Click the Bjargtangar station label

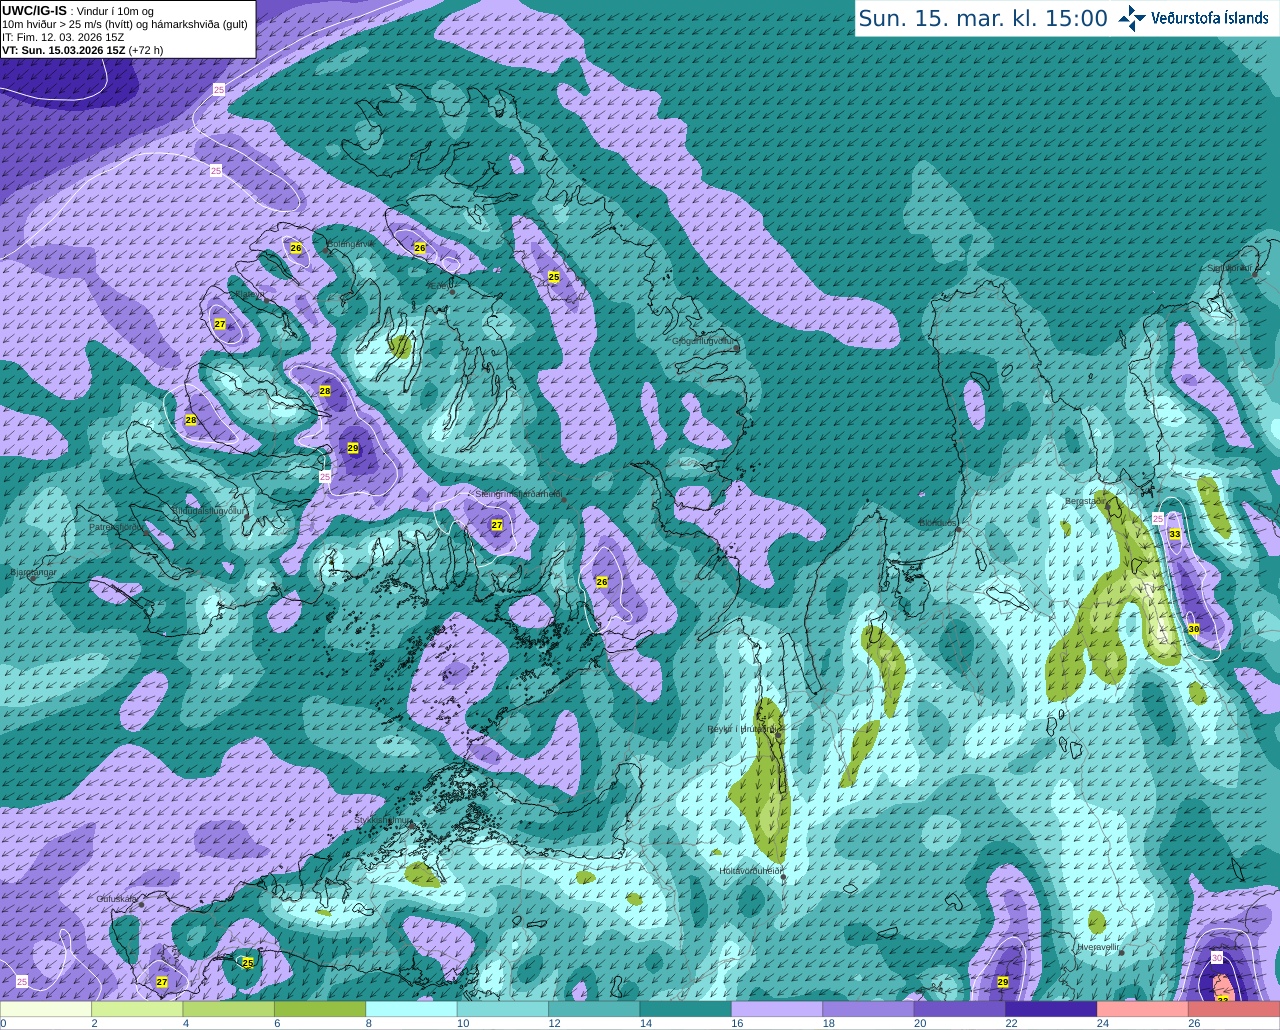click(32, 573)
